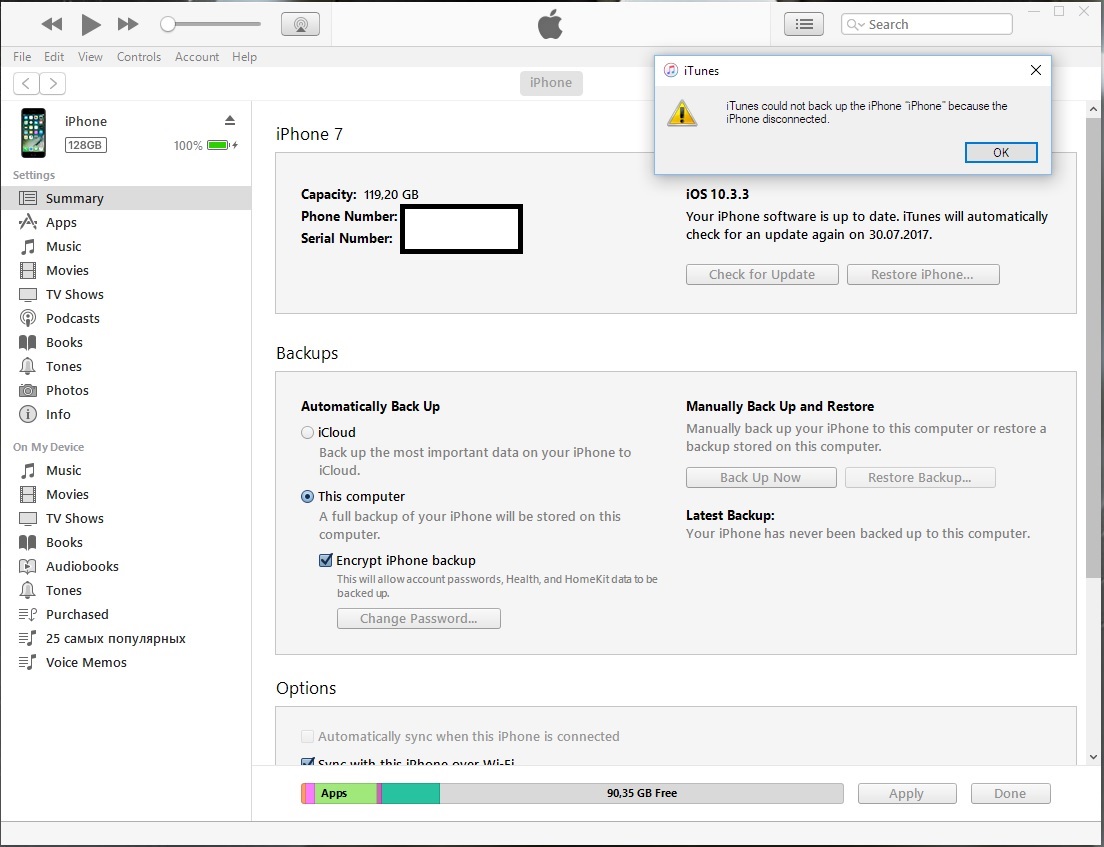Click the Tones bell icon under Settings
Viewport: 1104px width, 847px height.
27,366
